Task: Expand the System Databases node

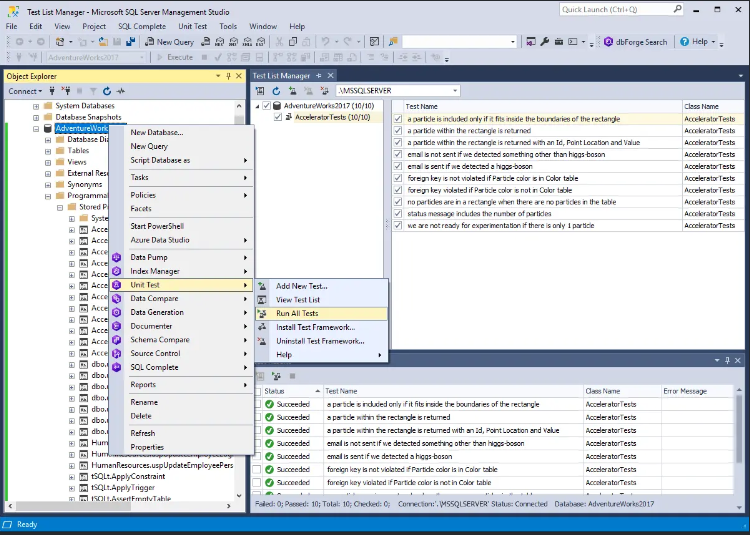Action: coord(36,106)
